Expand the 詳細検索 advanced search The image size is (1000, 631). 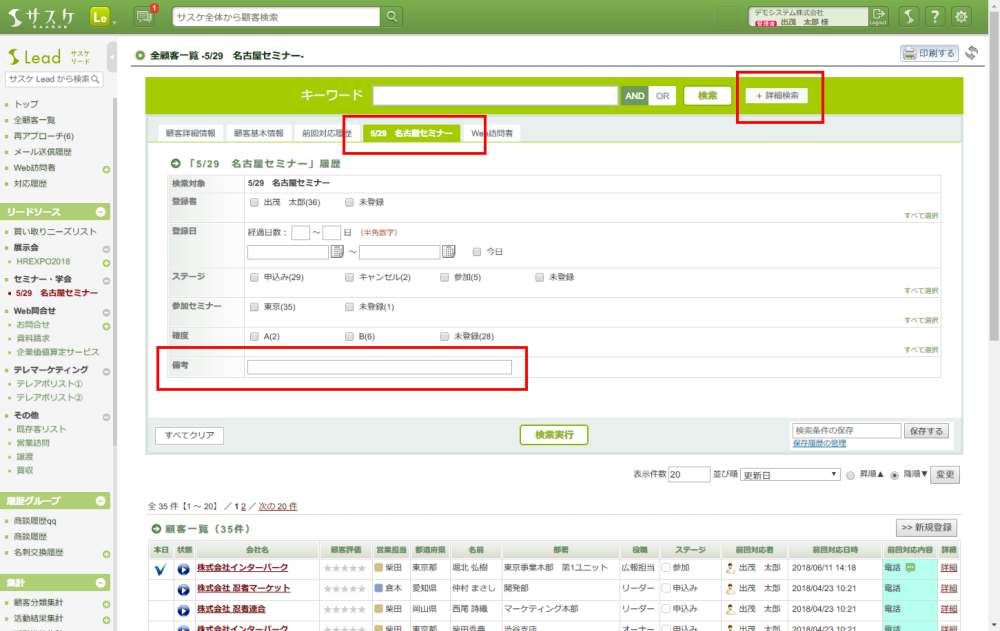tap(776, 95)
